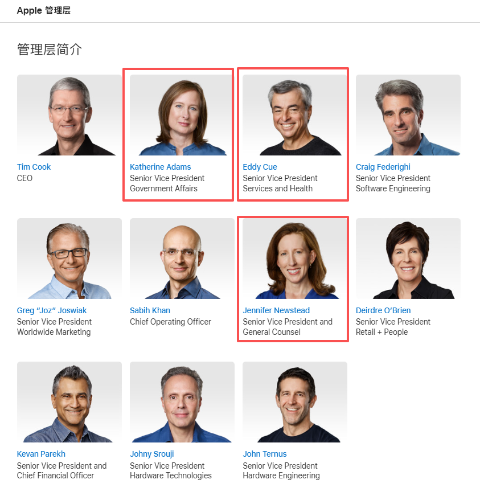Open Tim Cook's profile link
This screenshot has width=480, height=500.
(x=34, y=167)
